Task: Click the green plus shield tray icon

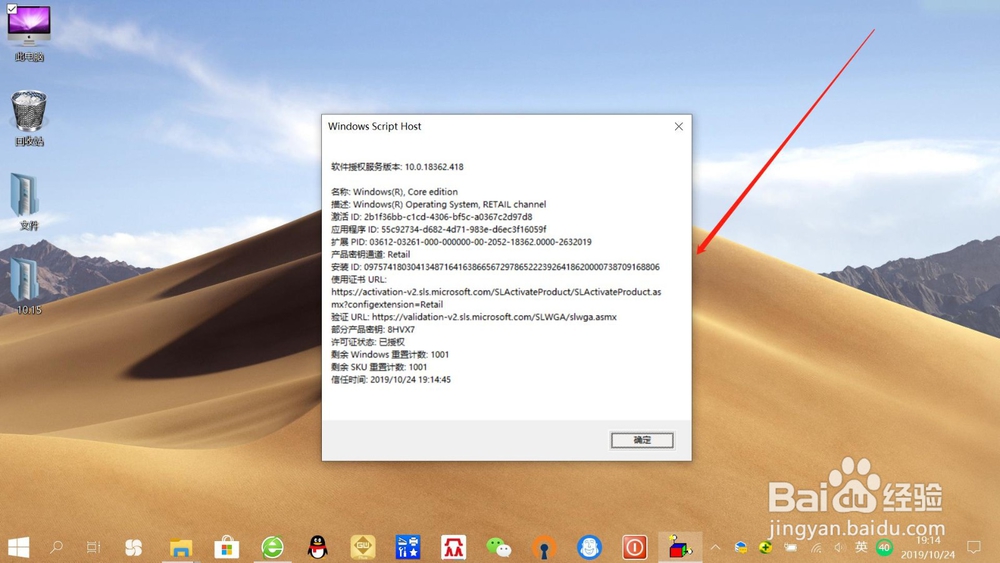Action: (x=765, y=547)
